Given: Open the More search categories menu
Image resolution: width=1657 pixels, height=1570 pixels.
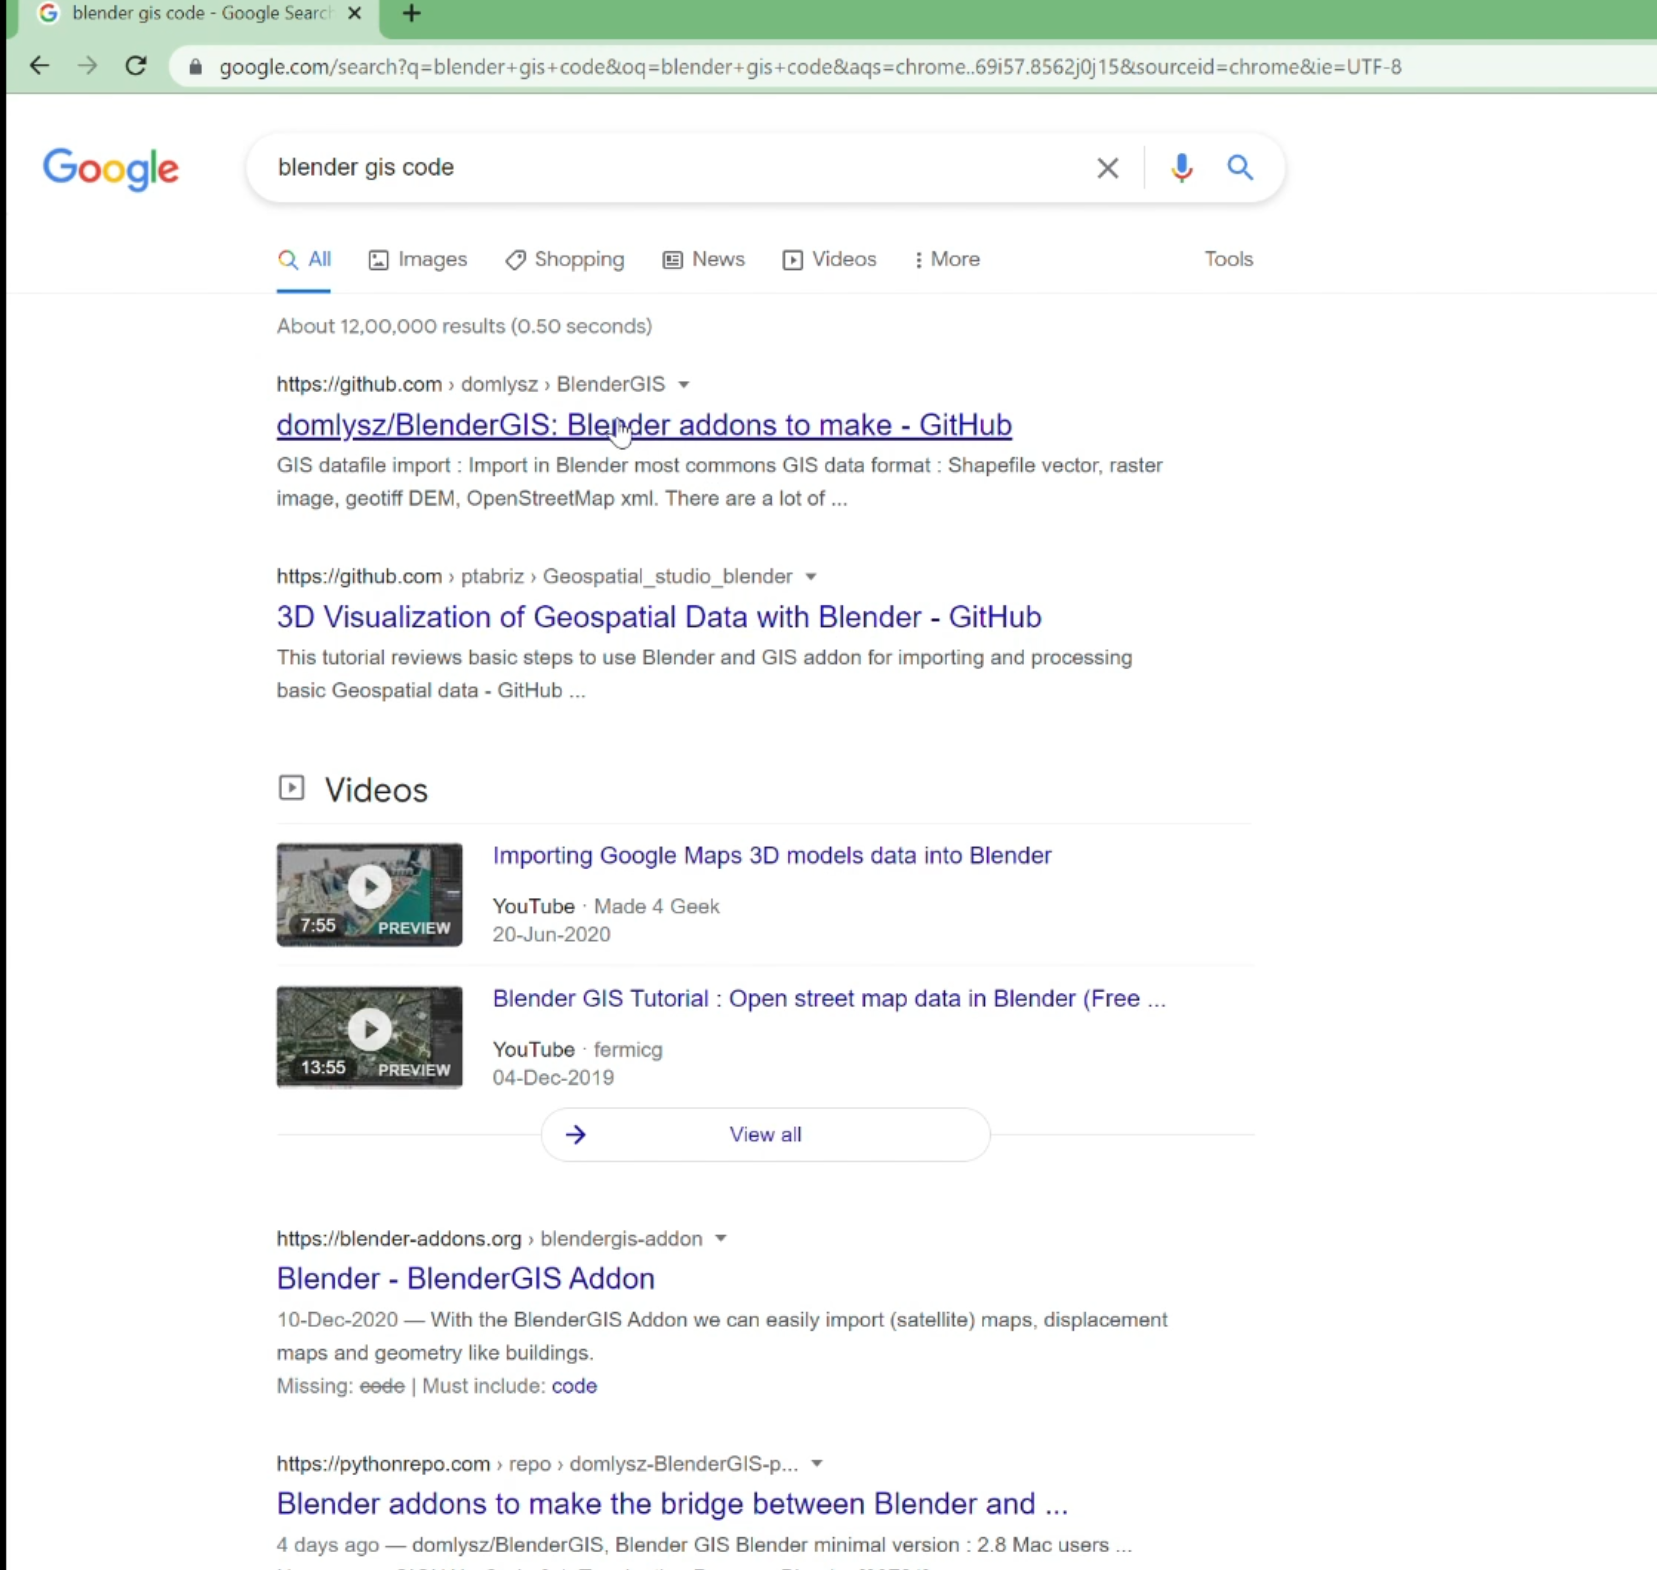Looking at the screenshot, I should (x=946, y=259).
